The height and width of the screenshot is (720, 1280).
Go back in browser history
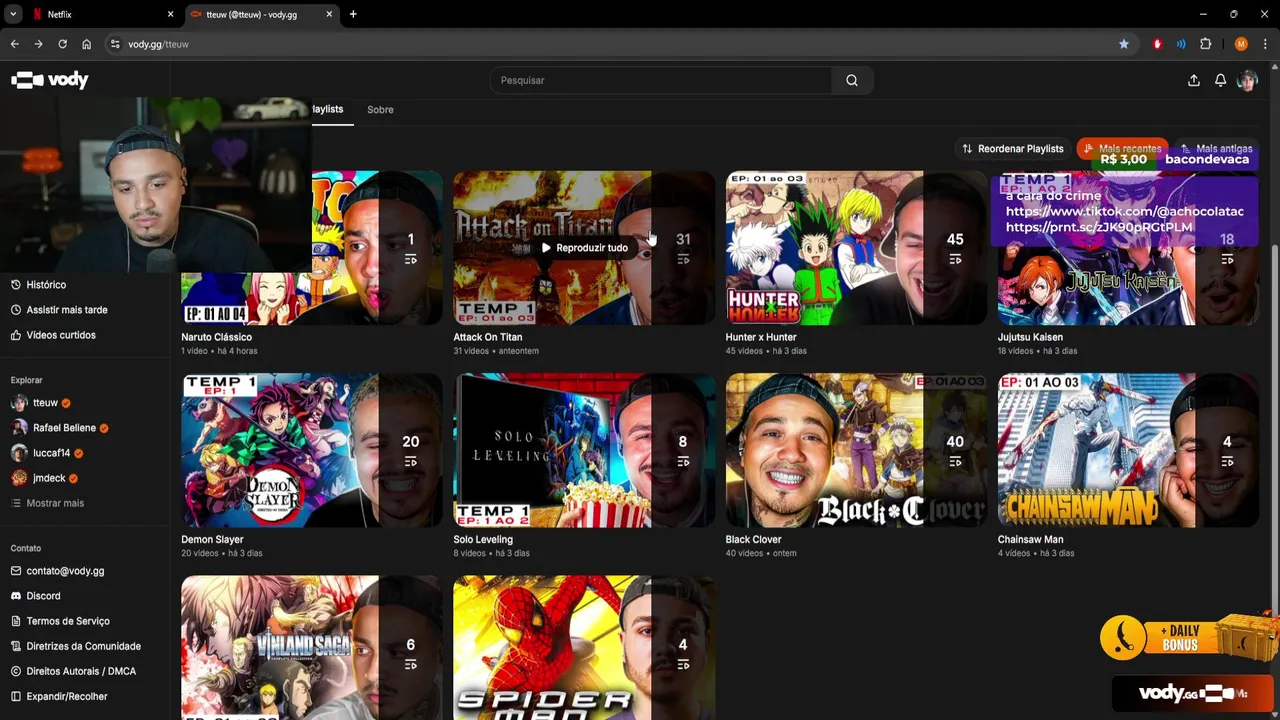tap(14, 44)
